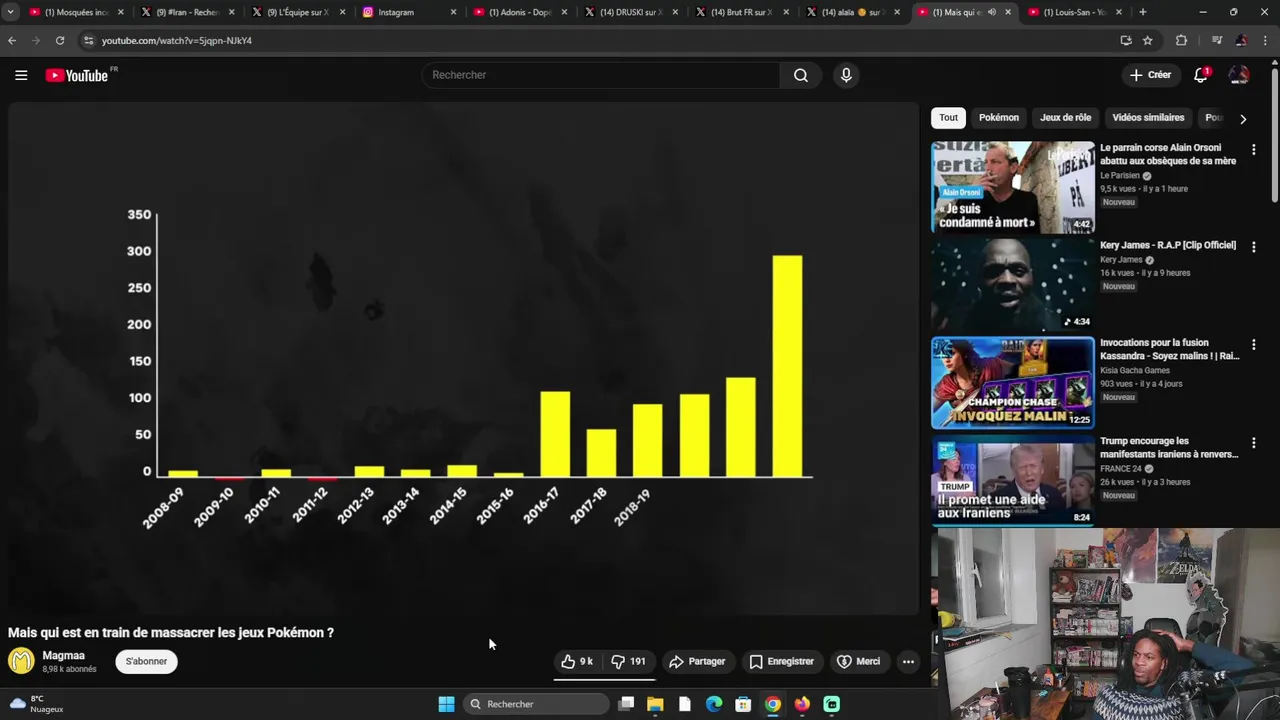
Task: Click the video player bar chart area
Action: point(463,358)
